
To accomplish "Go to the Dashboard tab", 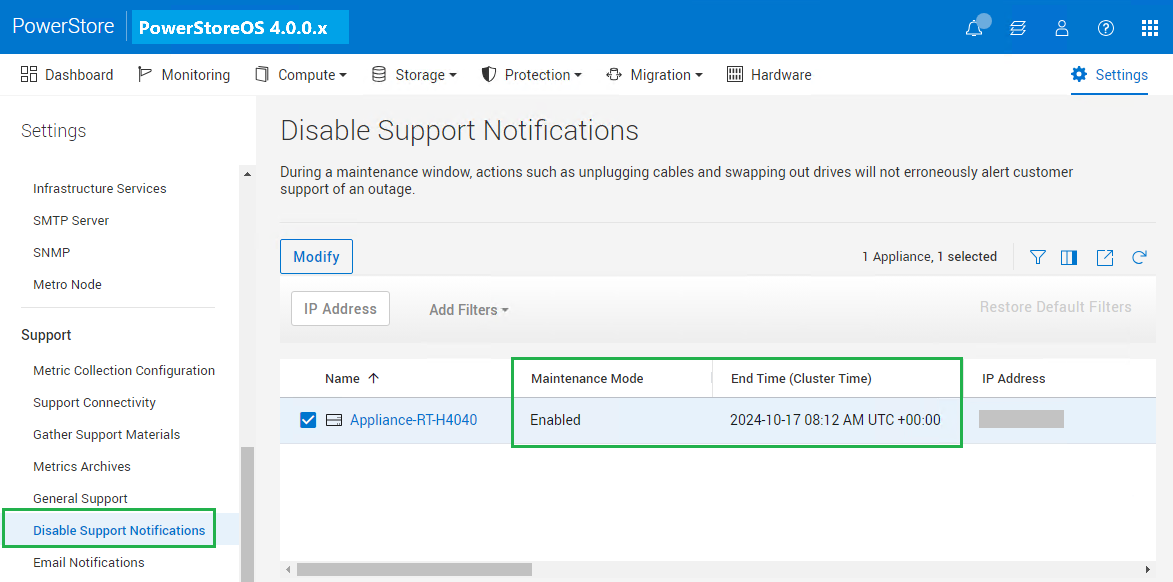I will click(x=78, y=74).
